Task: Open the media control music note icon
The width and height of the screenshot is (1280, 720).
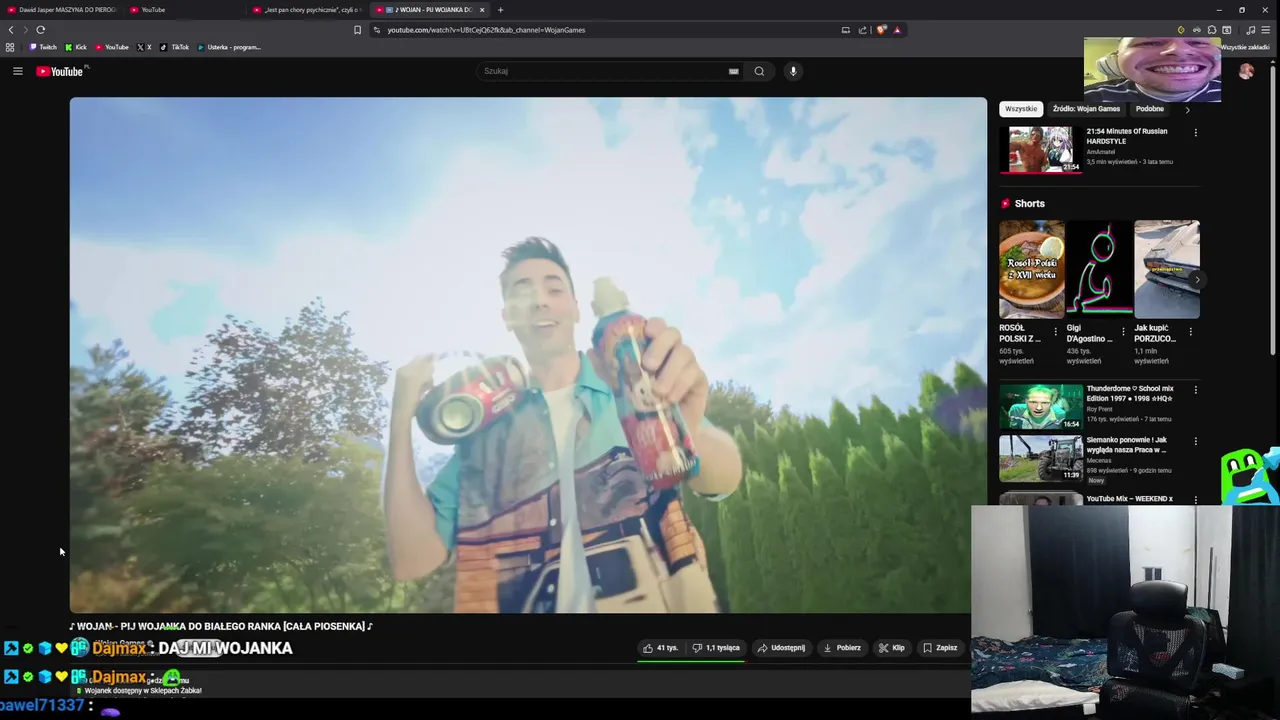Action: click(x=1251, y=30)
